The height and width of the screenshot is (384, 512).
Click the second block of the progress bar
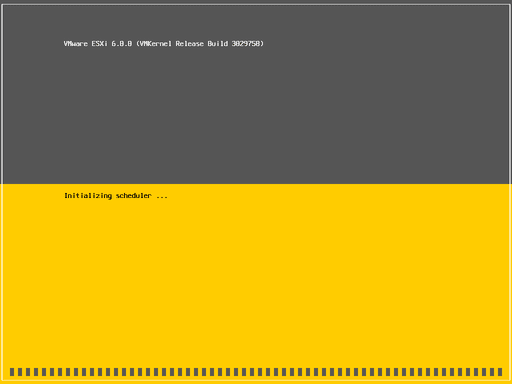[x=20, y=372]
